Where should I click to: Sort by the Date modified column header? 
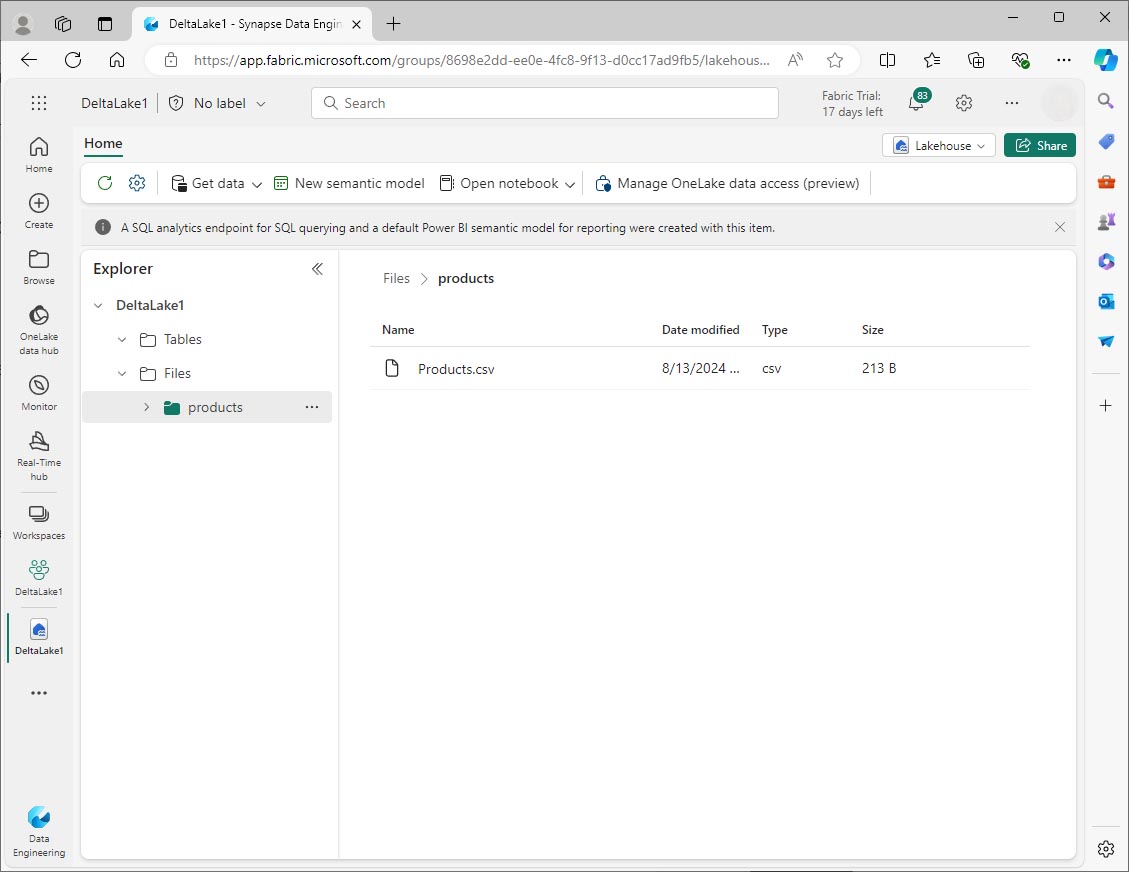coord(700,330)
